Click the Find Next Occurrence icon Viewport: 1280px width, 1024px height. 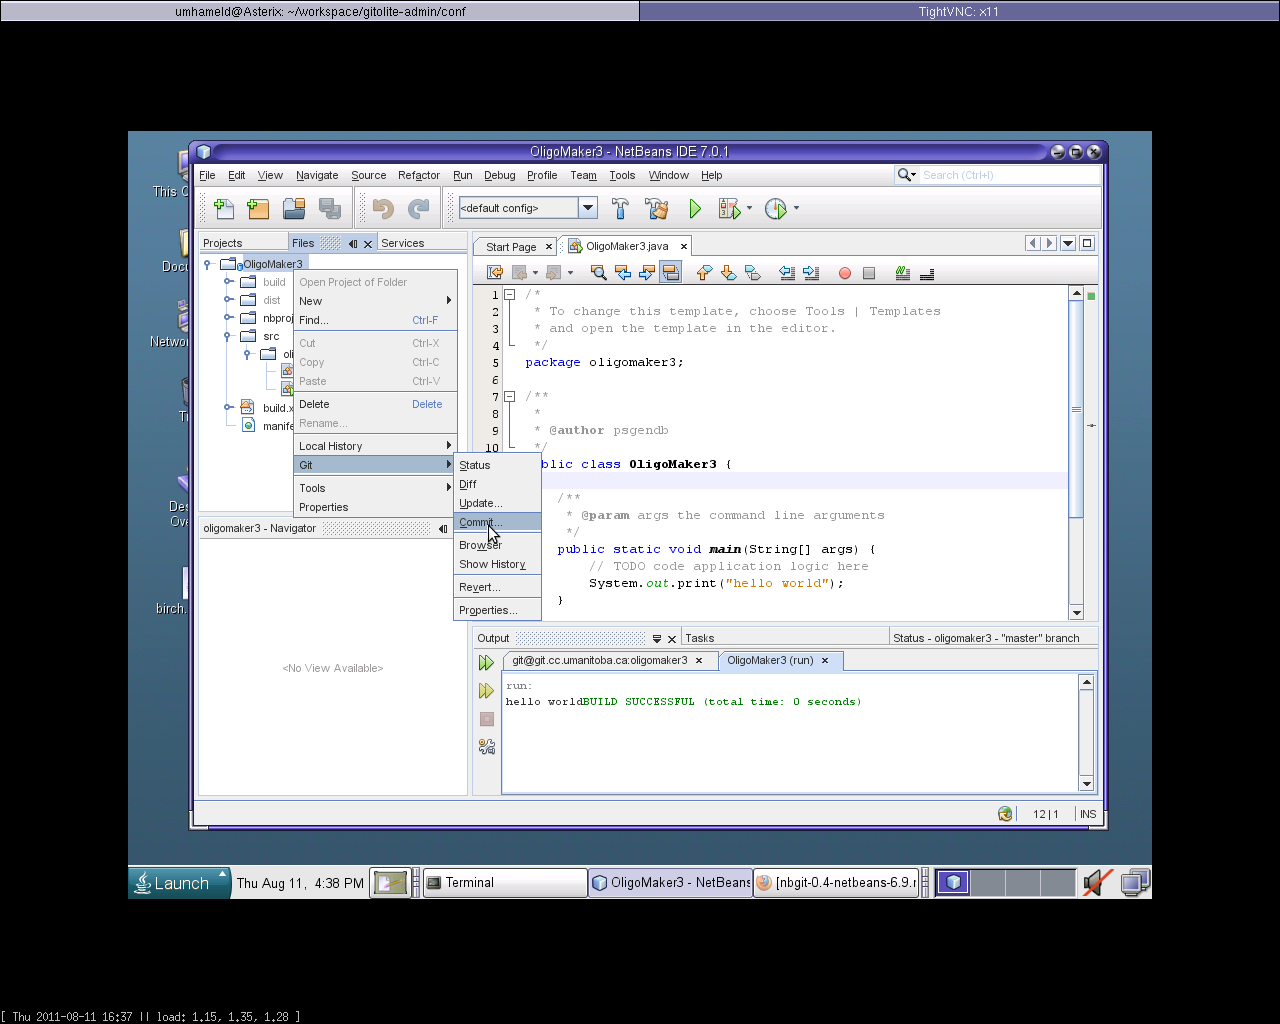point(647,272)
